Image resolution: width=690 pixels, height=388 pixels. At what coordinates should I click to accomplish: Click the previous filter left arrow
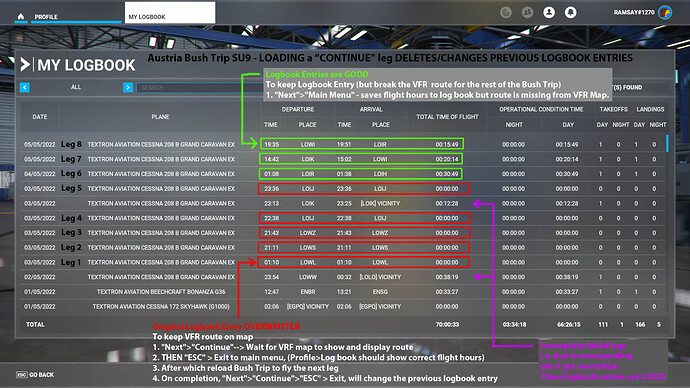25,88
